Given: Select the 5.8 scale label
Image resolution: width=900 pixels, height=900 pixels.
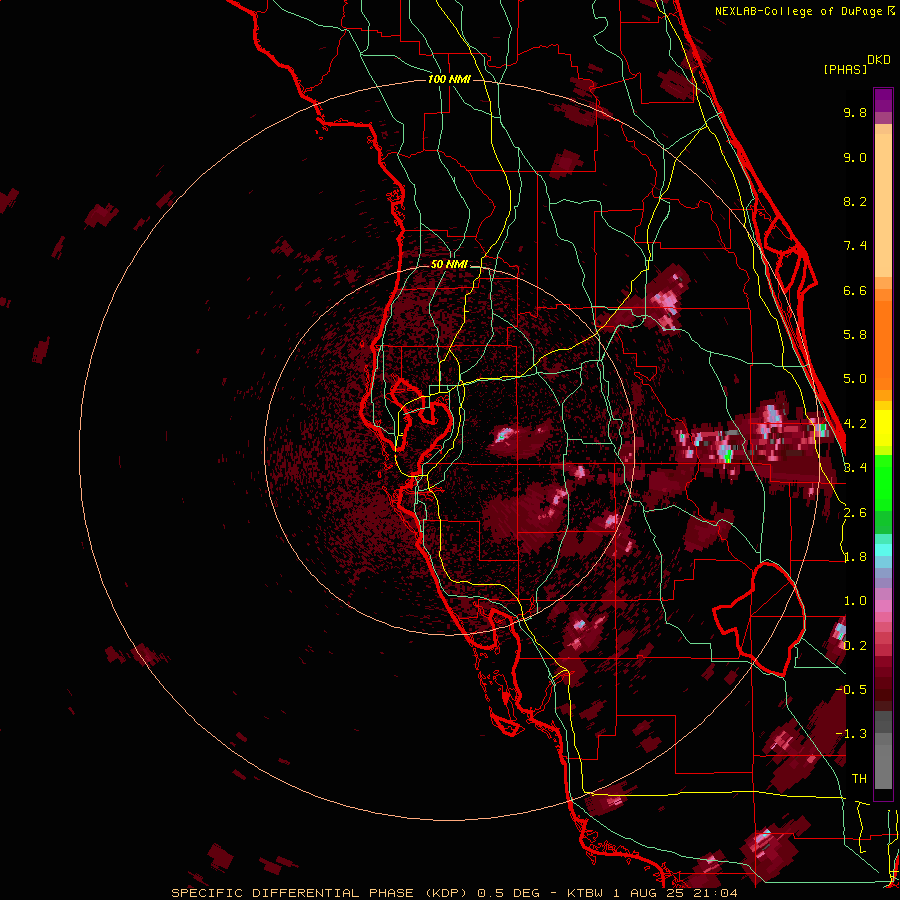Looking at the screenshot, I should (x=855, y=335).
